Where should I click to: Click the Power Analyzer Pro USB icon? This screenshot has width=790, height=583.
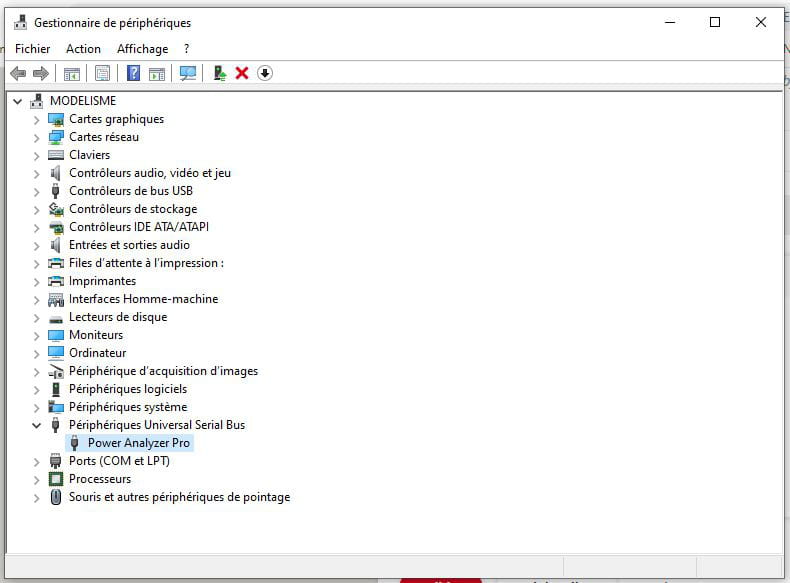(x=75, y=443)
